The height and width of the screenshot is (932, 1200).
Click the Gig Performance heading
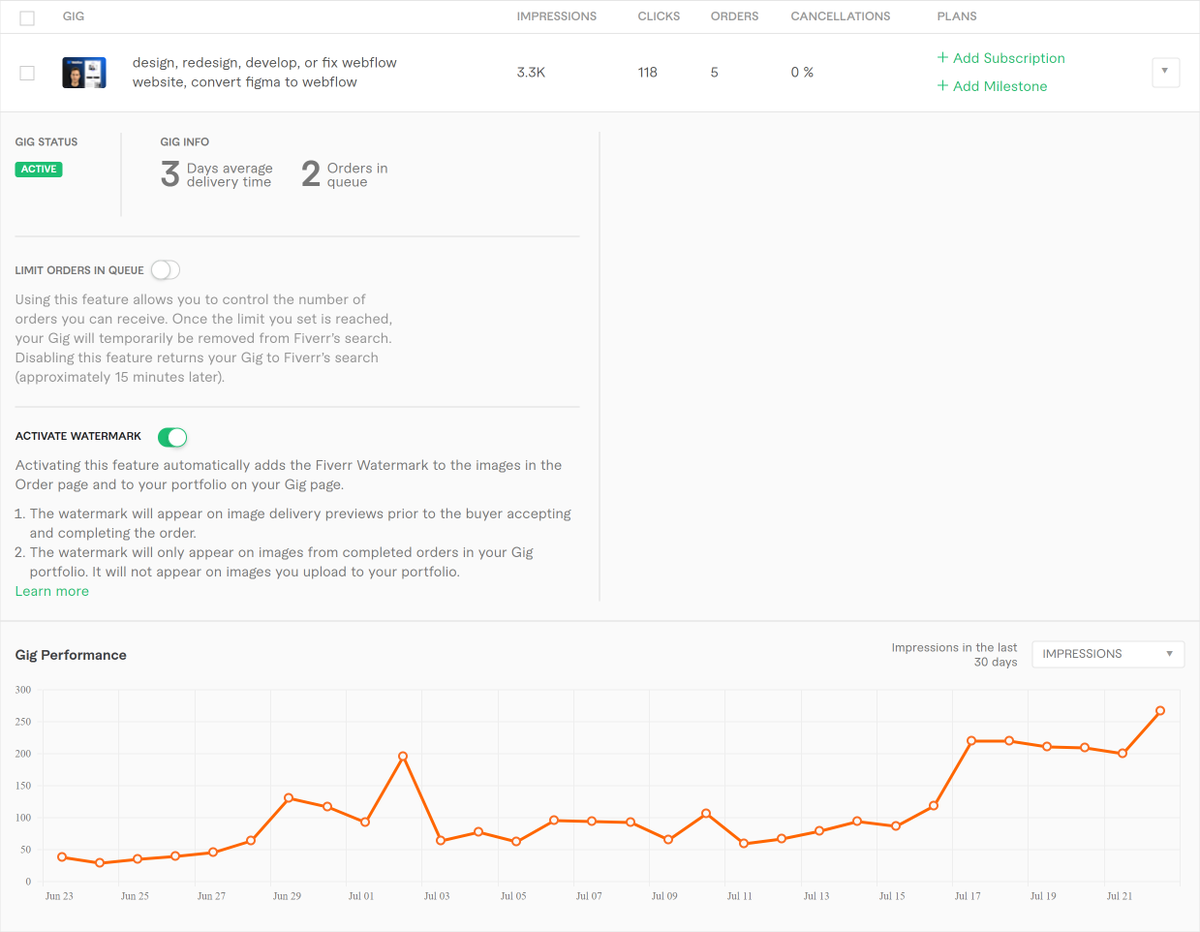tap(71, 655)
